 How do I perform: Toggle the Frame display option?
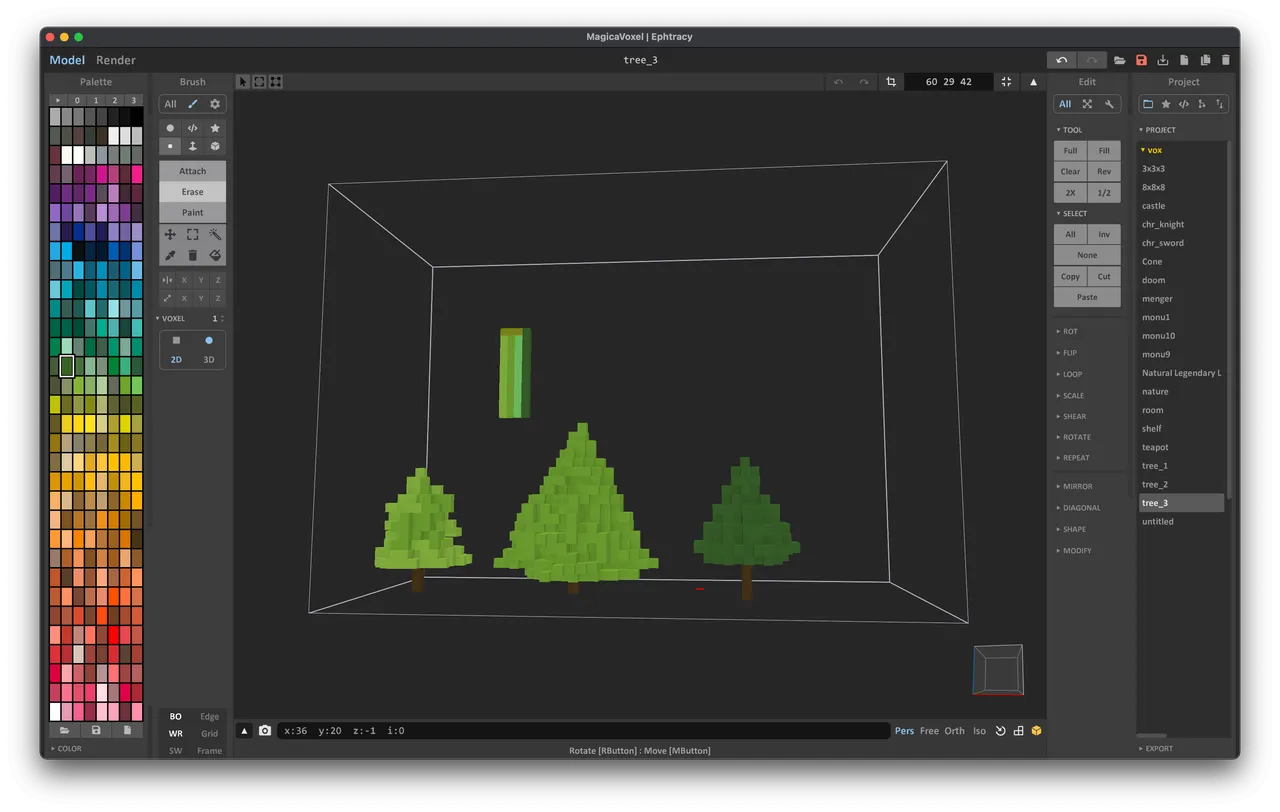209,751
